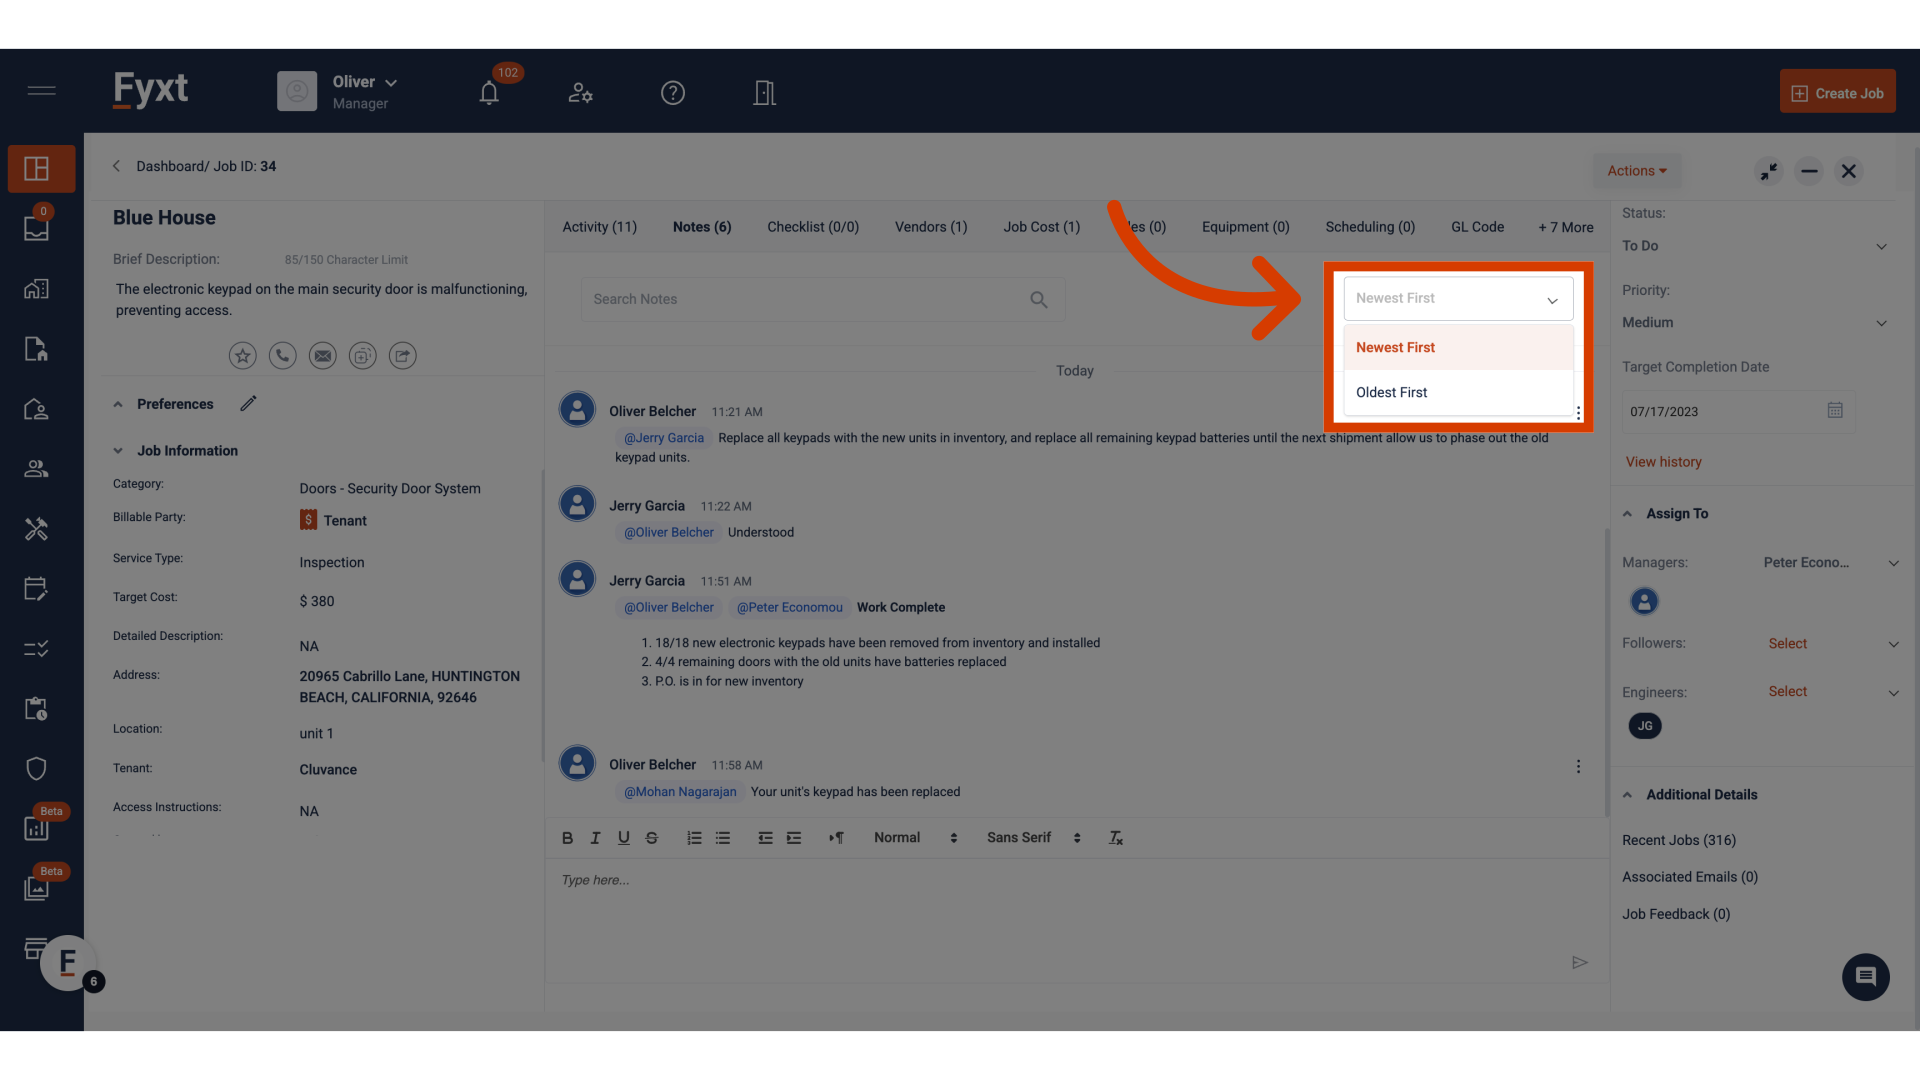1920x1080 pixels.
Task: Open the View history link
Action: click(1663, 462)
